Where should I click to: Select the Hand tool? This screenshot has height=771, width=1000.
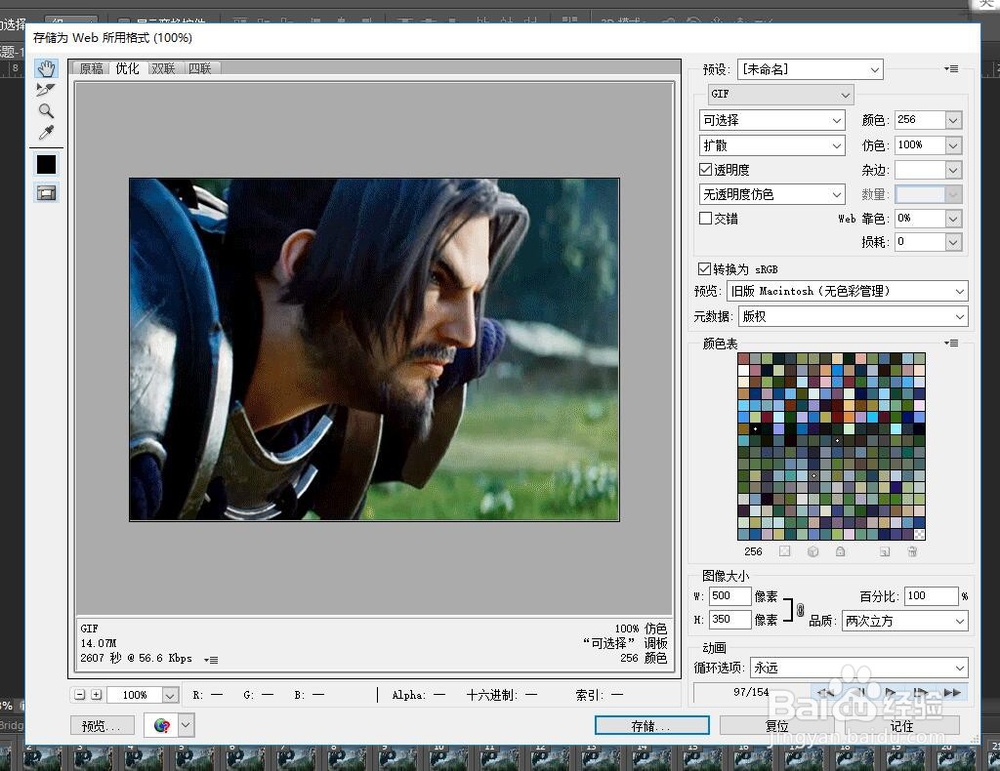click(46, 68)
